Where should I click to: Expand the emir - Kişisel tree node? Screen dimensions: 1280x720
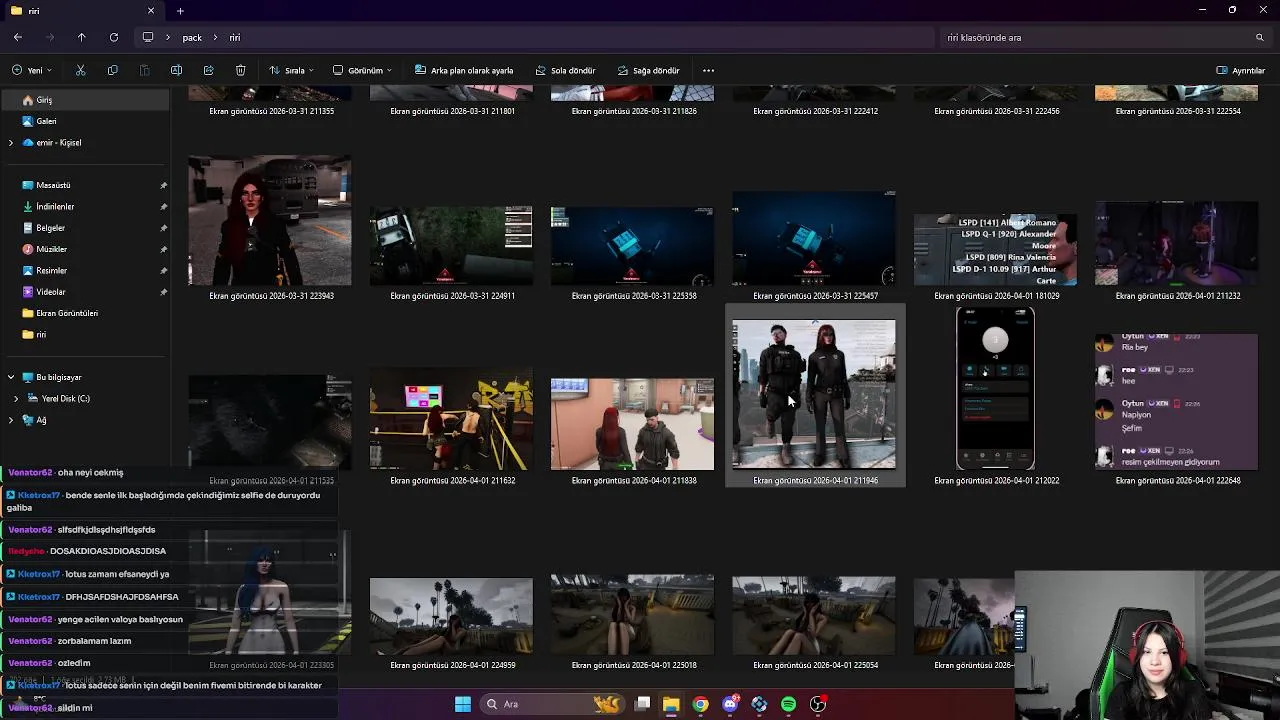pyautogui.click(x=11, y=143)
